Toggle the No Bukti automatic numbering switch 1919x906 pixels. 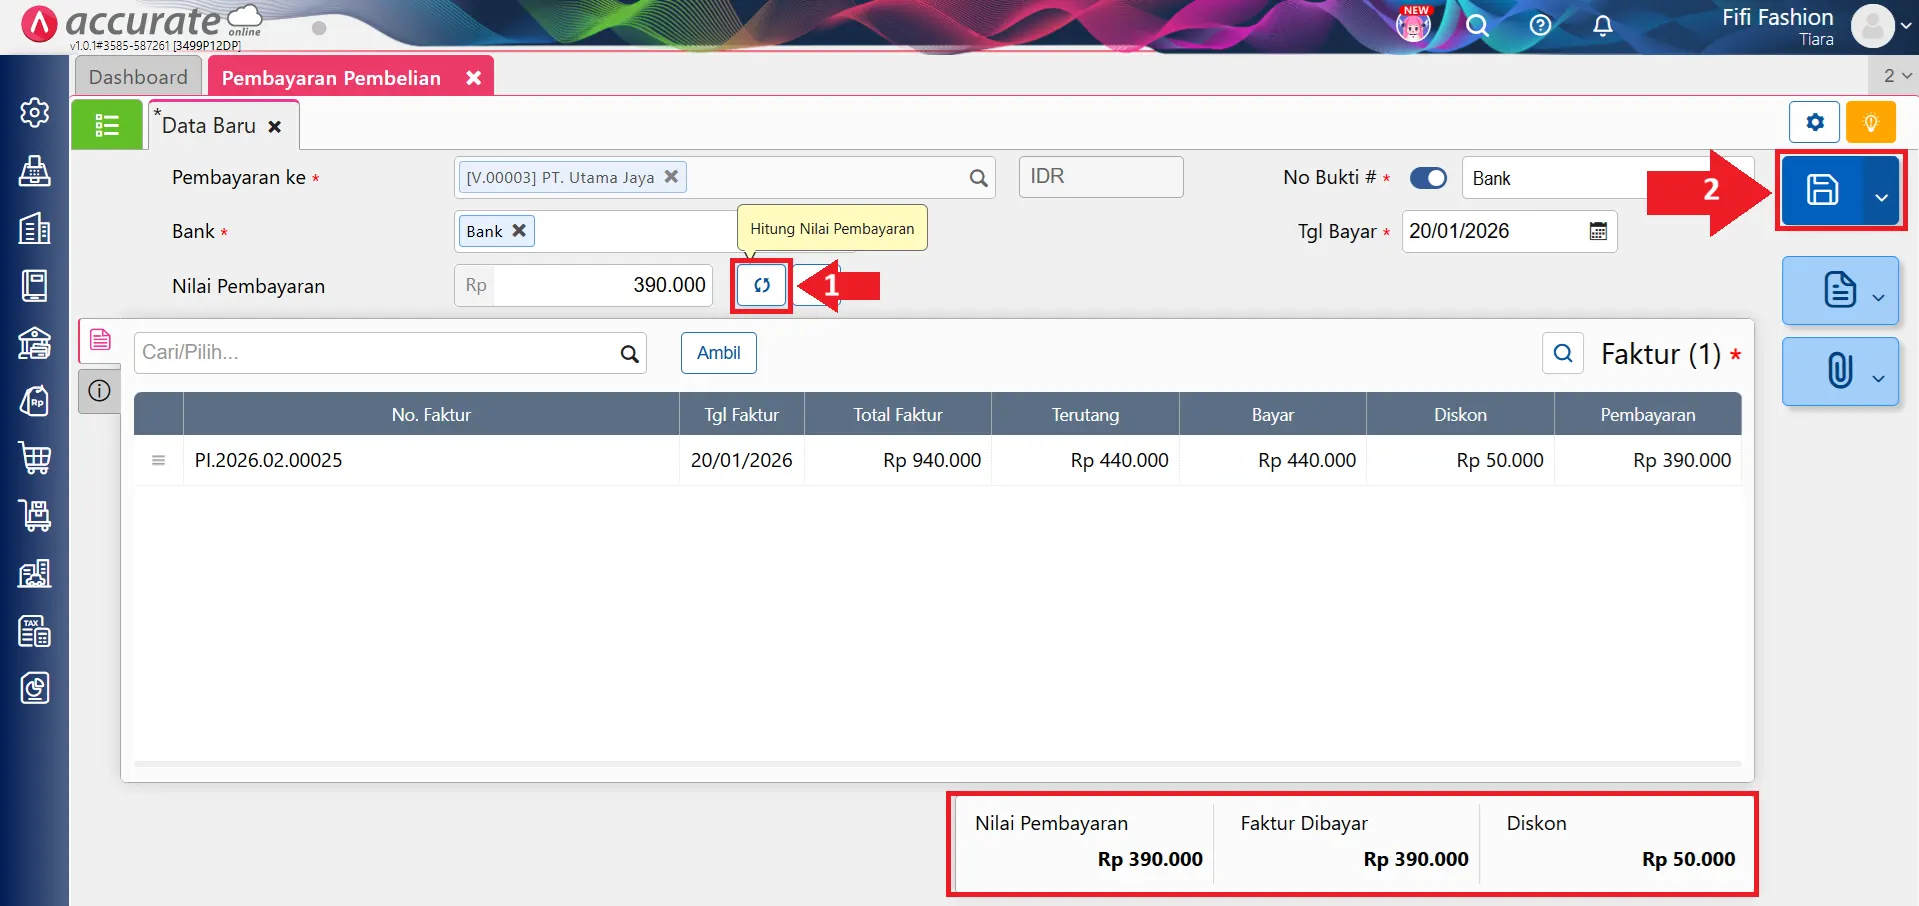pyautogui.click(x=1428, y=178)
